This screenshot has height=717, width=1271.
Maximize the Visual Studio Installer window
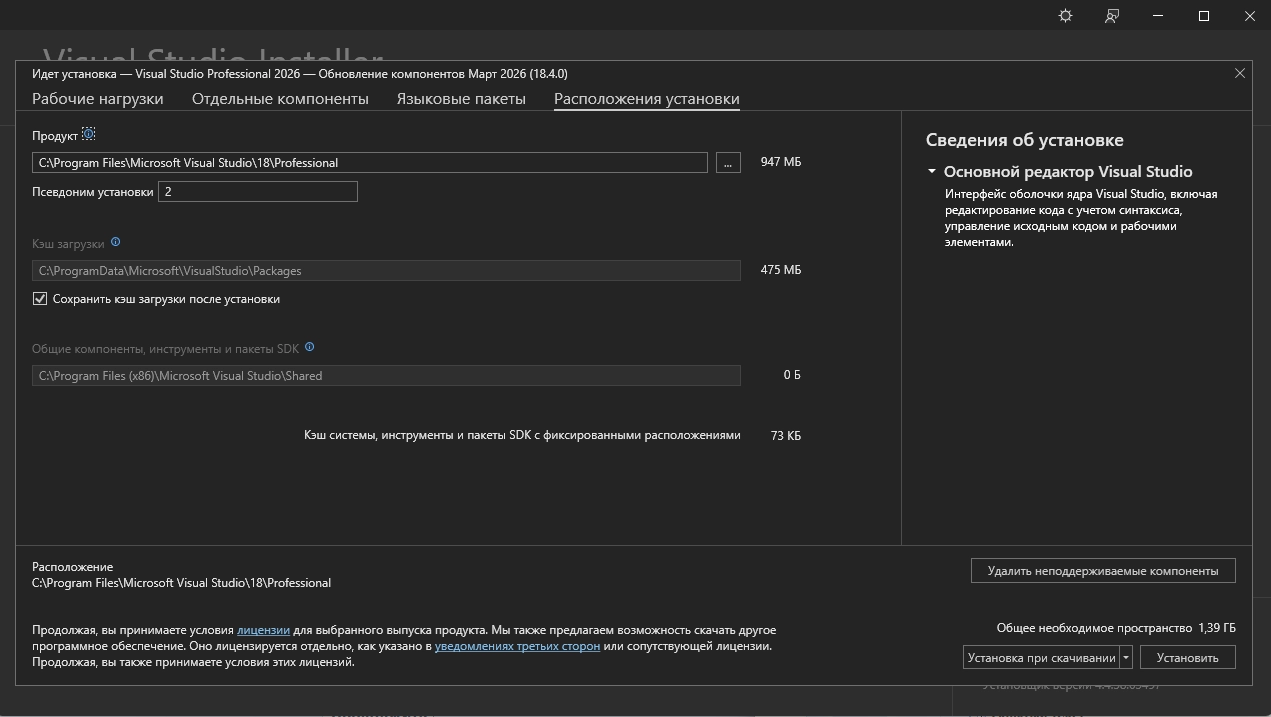tap(1204, 16)
